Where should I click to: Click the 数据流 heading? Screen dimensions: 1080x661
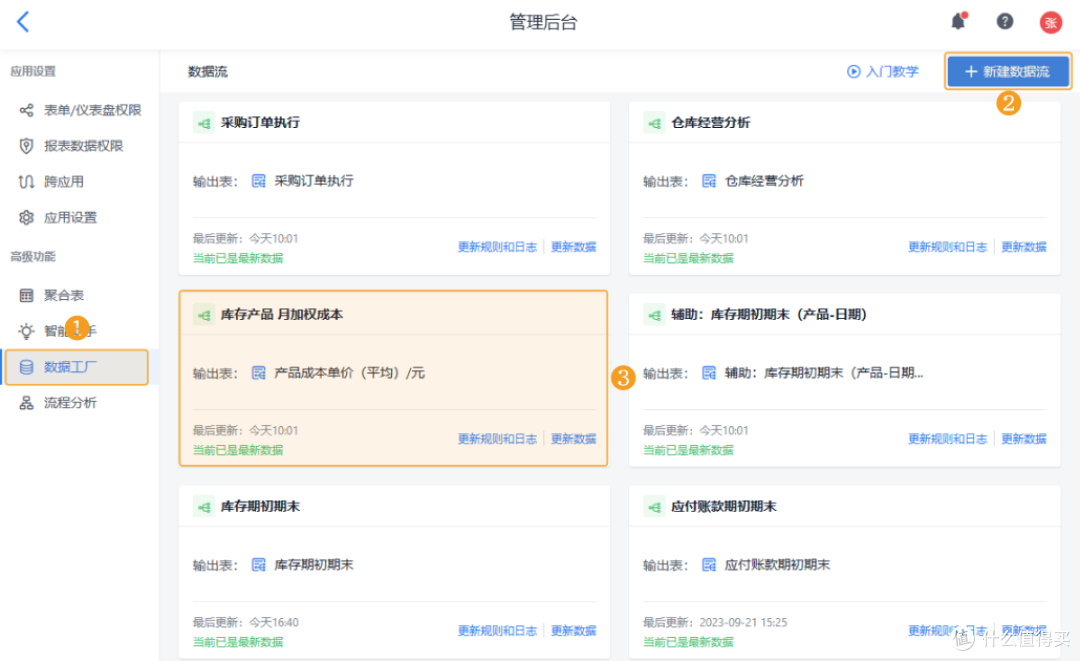208,72
